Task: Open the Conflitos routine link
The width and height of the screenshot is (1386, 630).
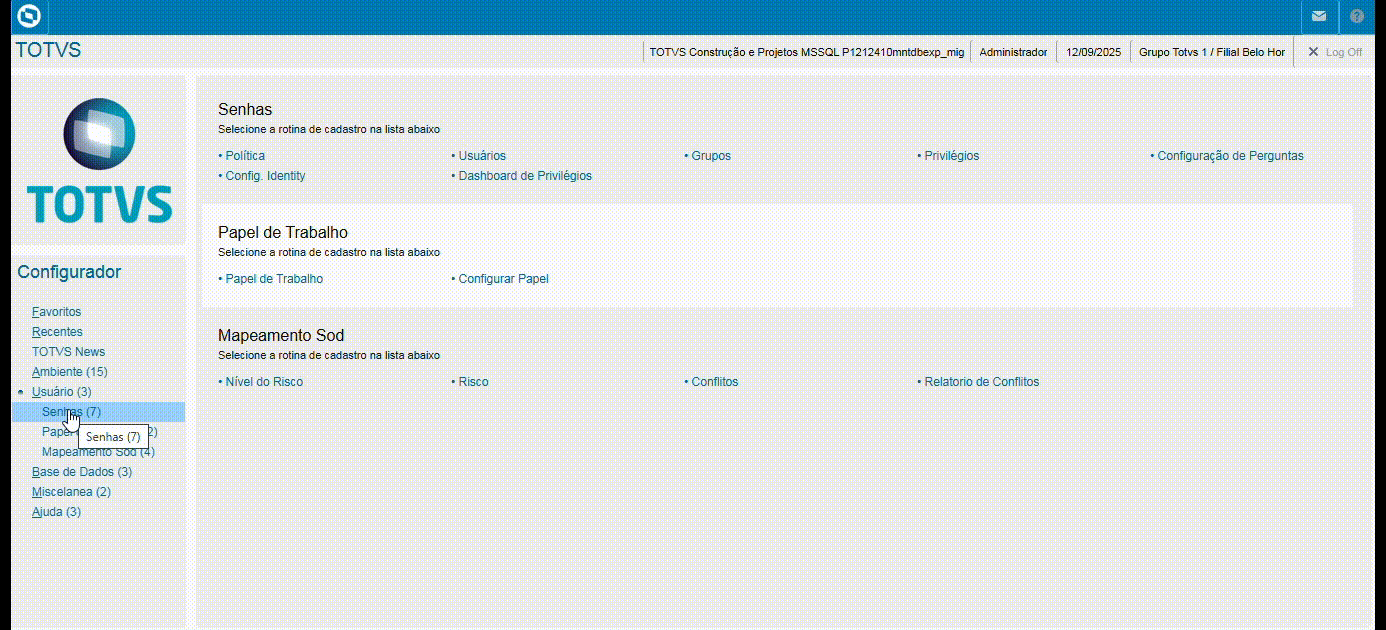Action: [715, 382]
